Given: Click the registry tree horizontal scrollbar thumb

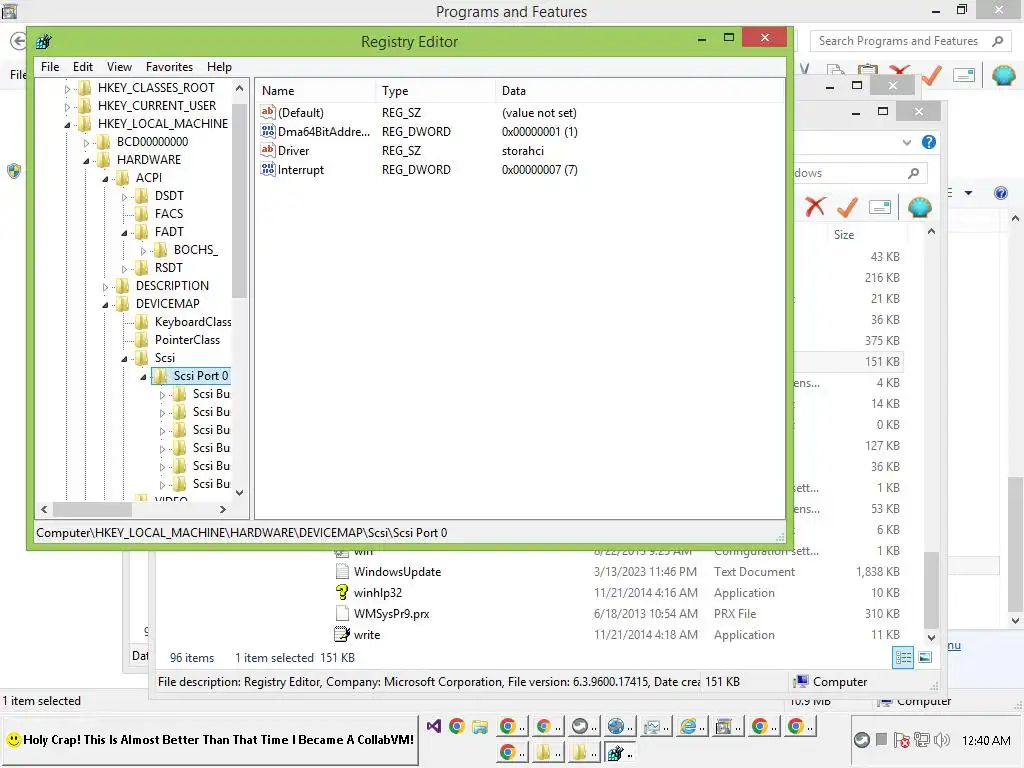Looking at the screenshot, I should click(x=92, y=509).
